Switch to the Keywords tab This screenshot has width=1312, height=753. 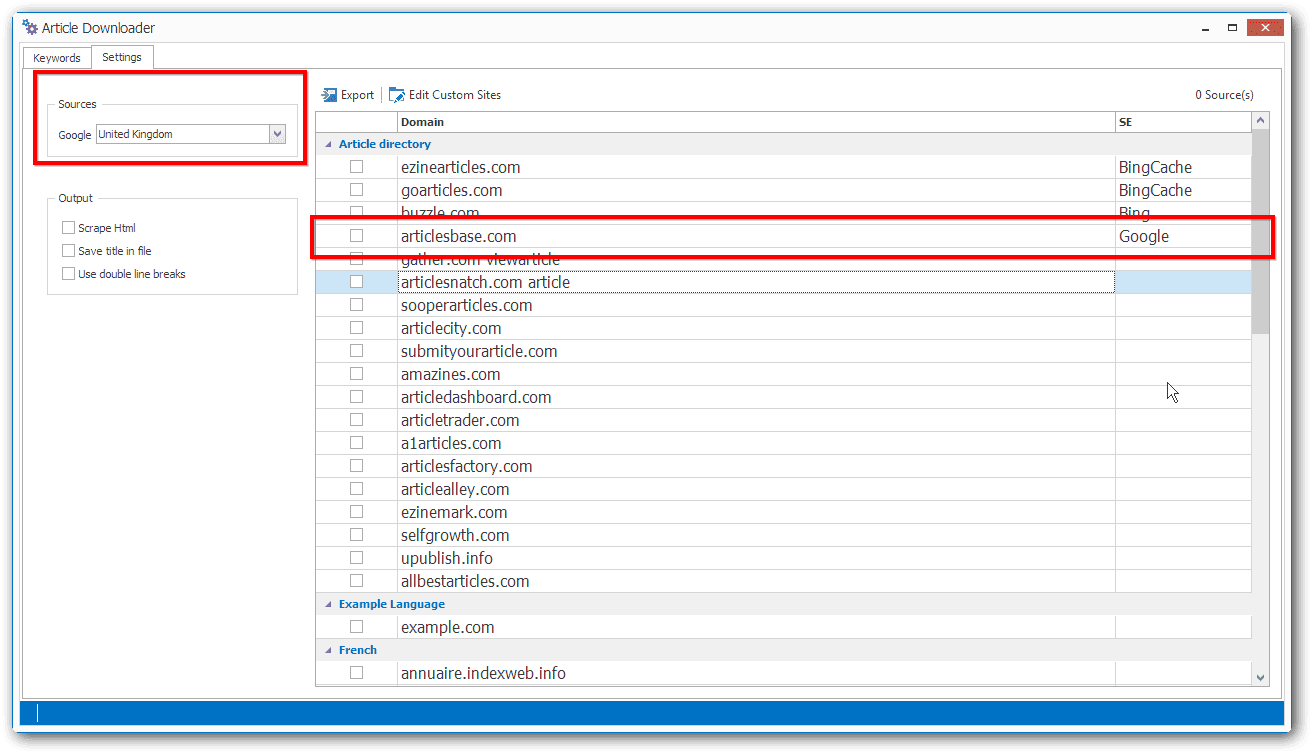[57, 58]
